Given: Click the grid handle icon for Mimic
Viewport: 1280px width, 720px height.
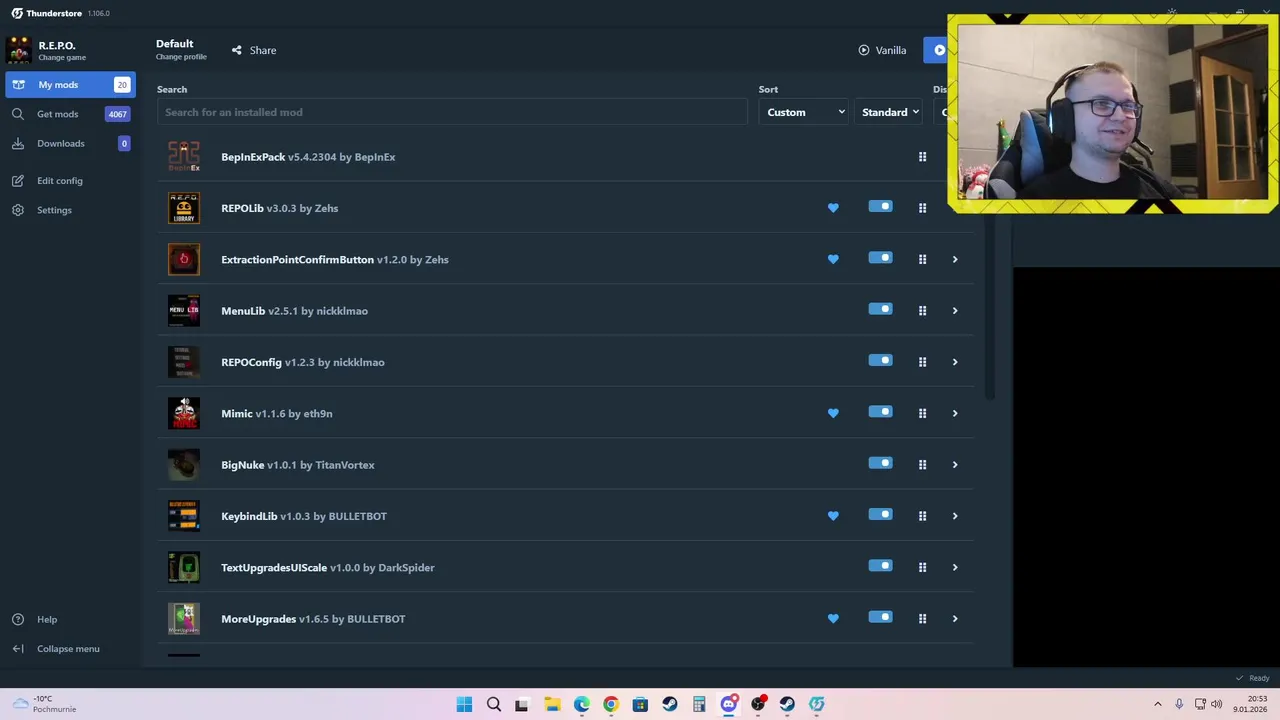Looking at the screenshot, I should pyautogui.click(x=922, y=413).
